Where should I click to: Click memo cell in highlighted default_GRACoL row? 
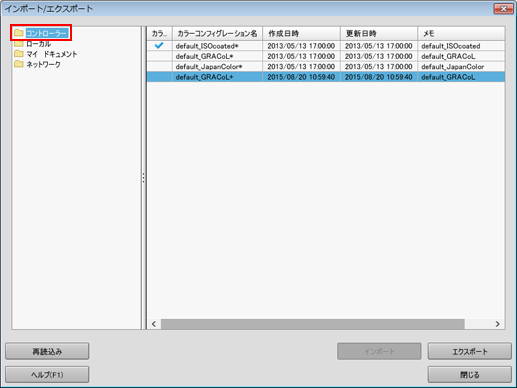point(448,77)
